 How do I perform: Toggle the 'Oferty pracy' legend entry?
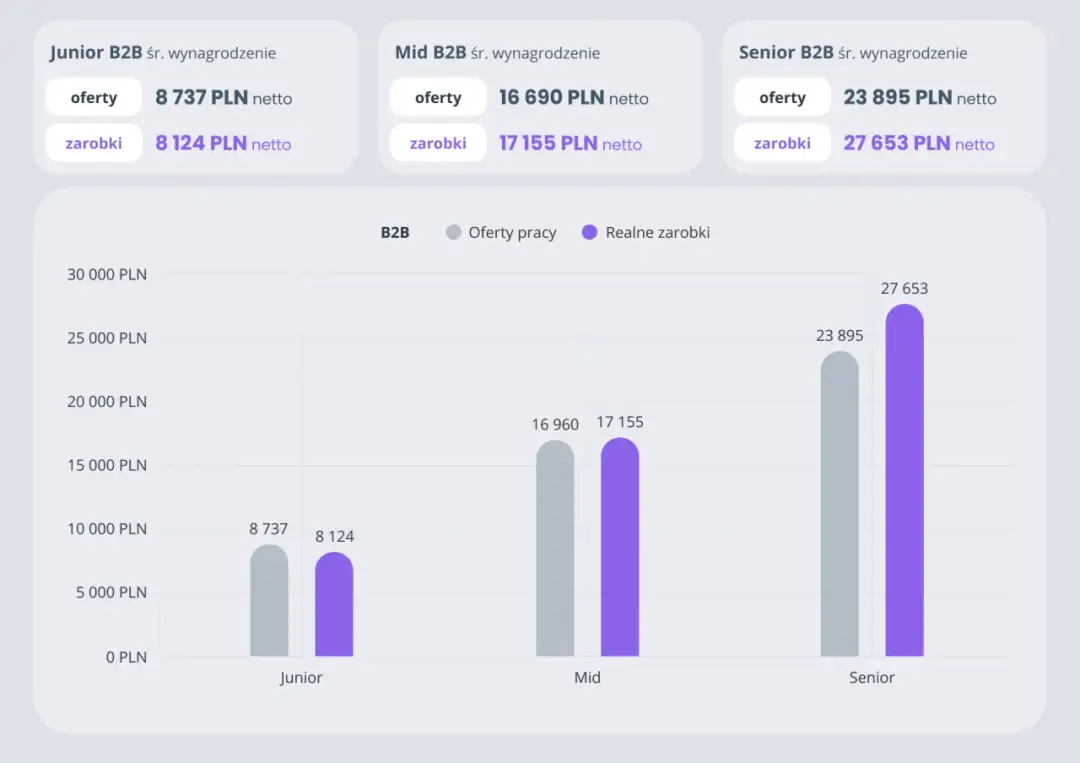[x=501, y=232]
